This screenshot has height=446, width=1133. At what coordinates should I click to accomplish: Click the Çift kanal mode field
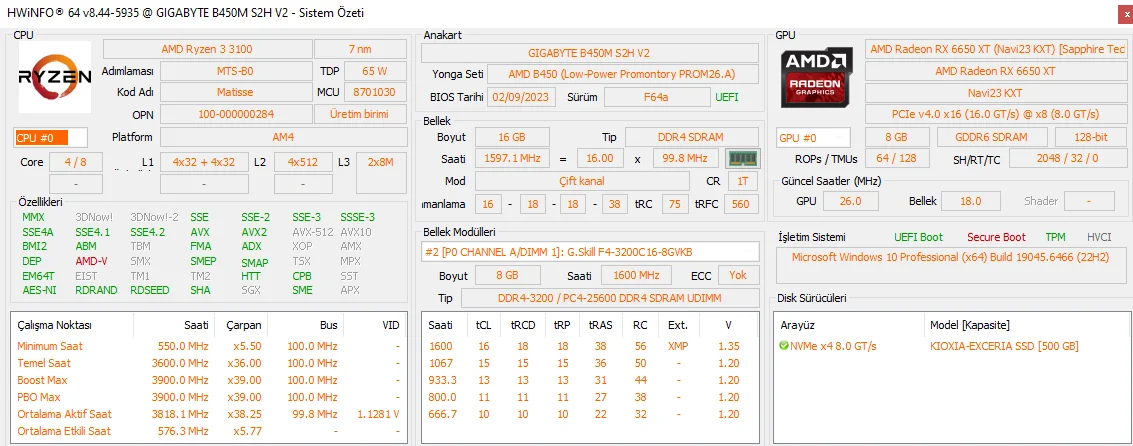pos(582,181)
